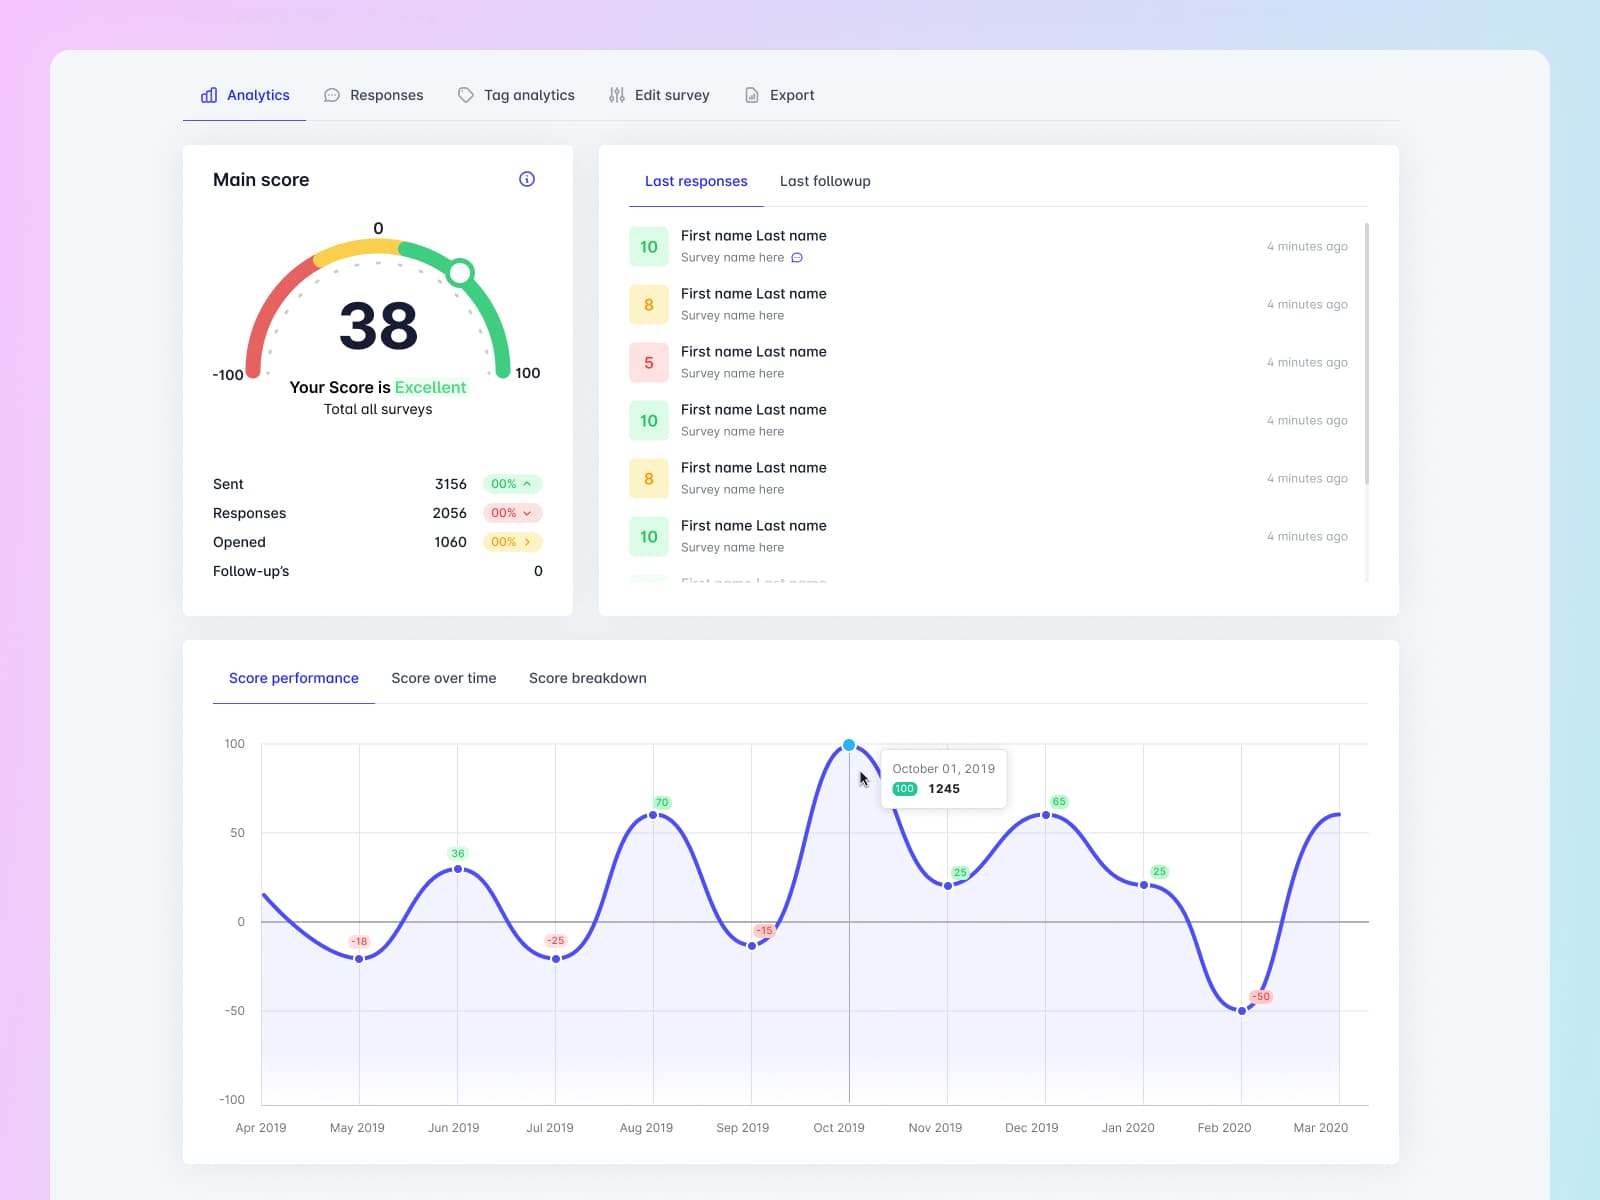Open the Score breakdown tab
Screen dimensions: 1600x1200
[588, 678]
